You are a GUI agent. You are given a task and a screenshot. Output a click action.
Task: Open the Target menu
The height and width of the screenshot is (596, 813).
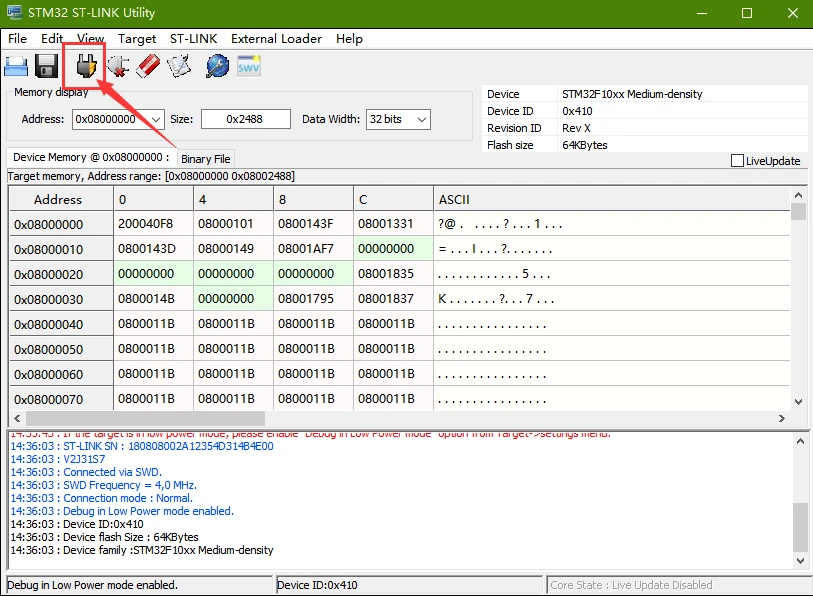137,39
